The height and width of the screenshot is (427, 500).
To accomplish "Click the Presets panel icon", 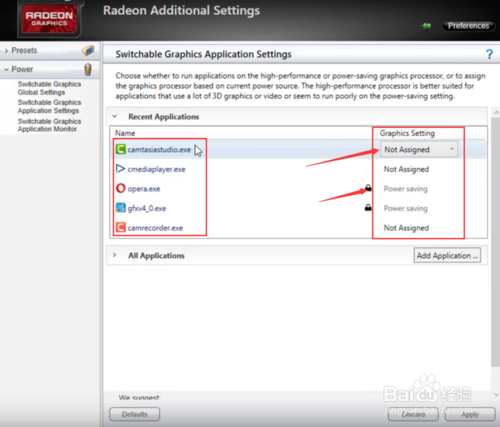I will click(88, 51).
